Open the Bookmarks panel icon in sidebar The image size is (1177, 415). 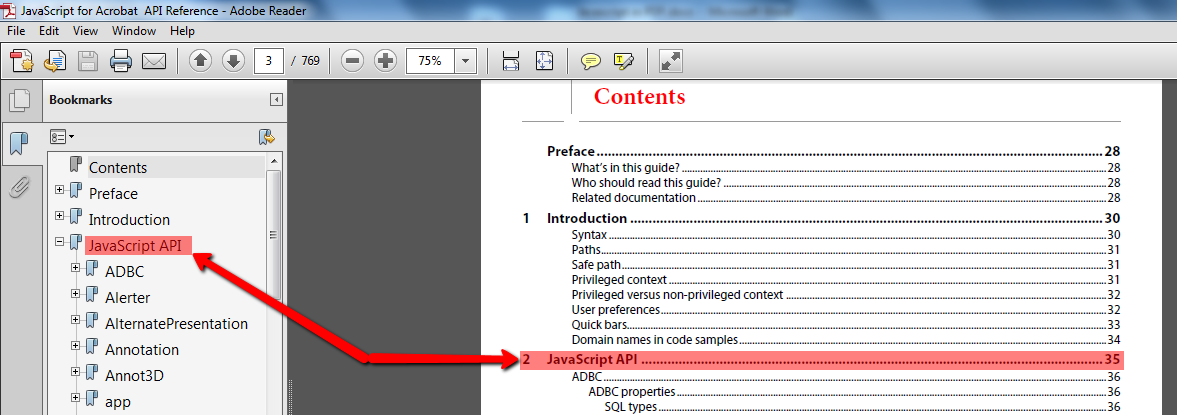click(x=20, y=143)
